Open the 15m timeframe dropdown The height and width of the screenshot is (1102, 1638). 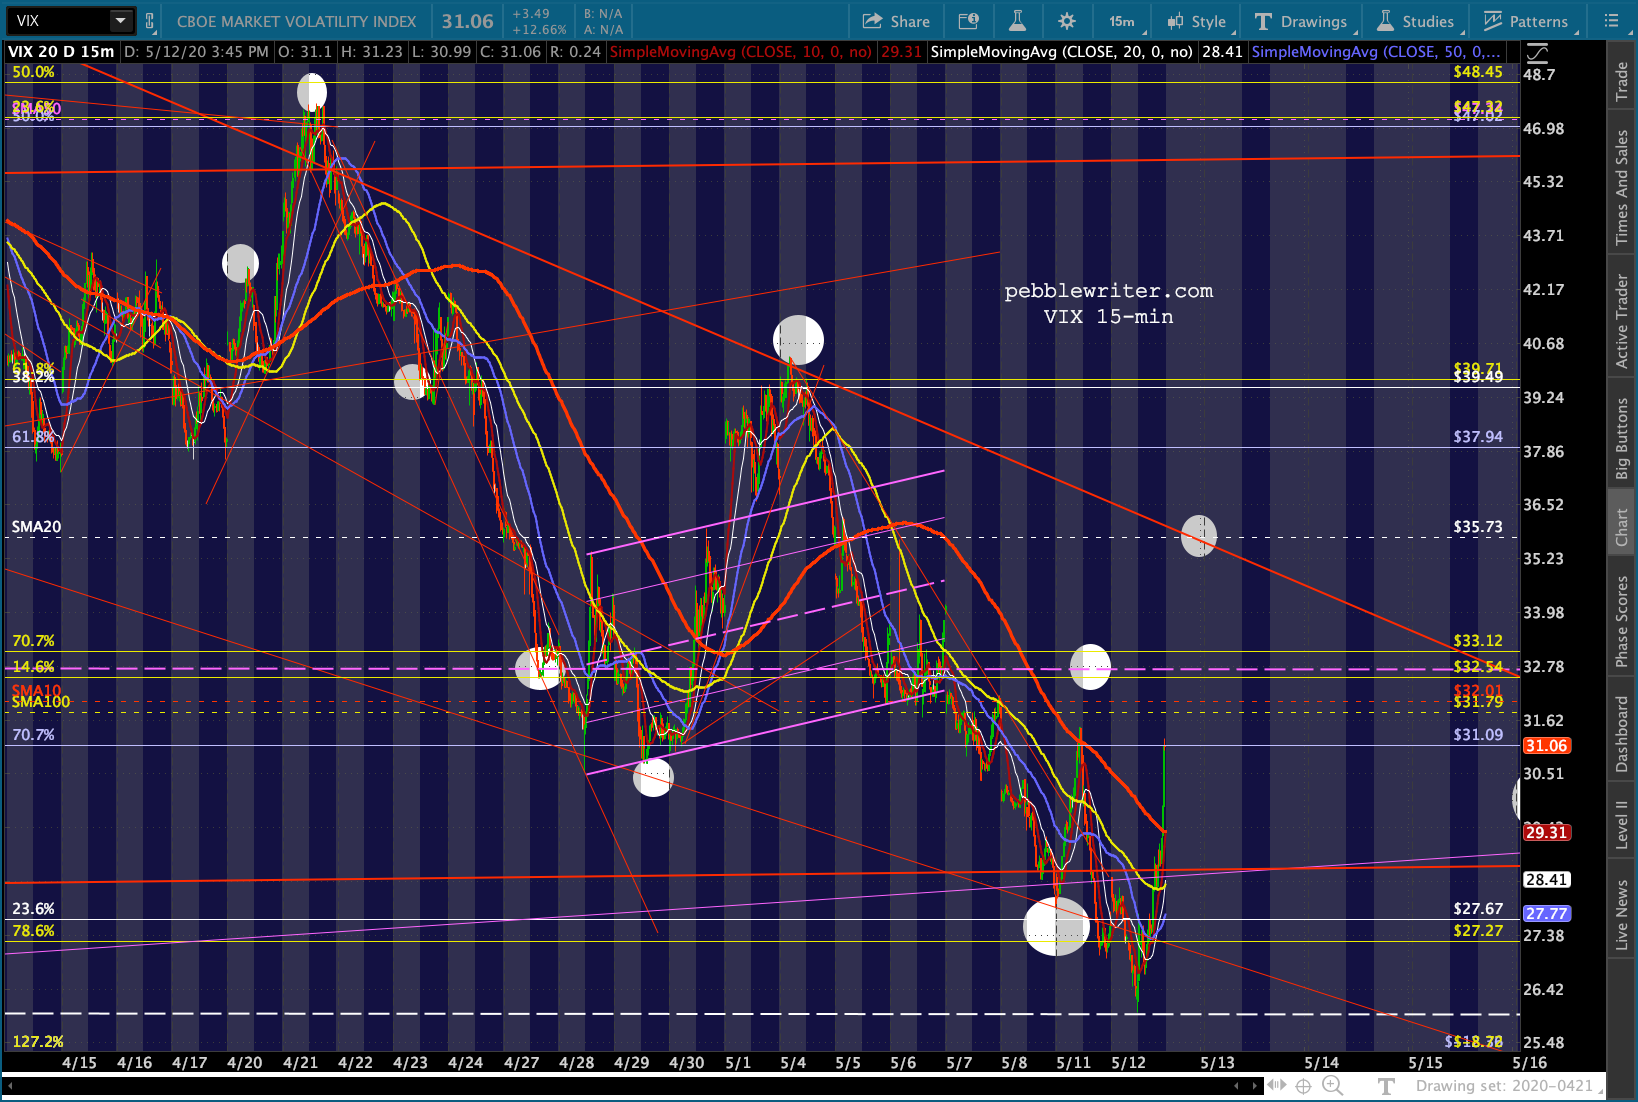point(1121,21)
